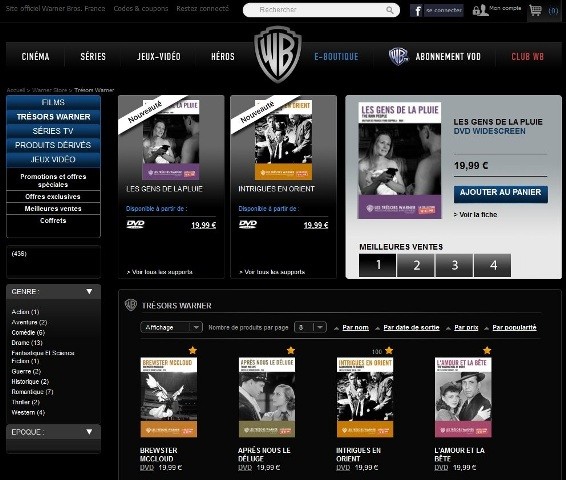This screenshot has height=480, width=566.
Task: Open Brewster McCloud DVD cover
Action: pos(169,397)
